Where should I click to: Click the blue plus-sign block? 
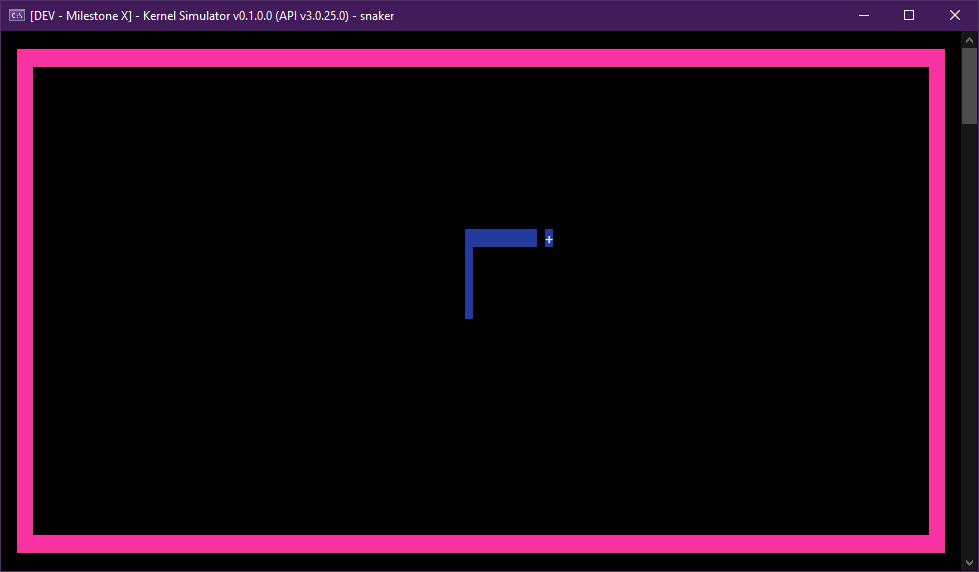click(549, 239)
